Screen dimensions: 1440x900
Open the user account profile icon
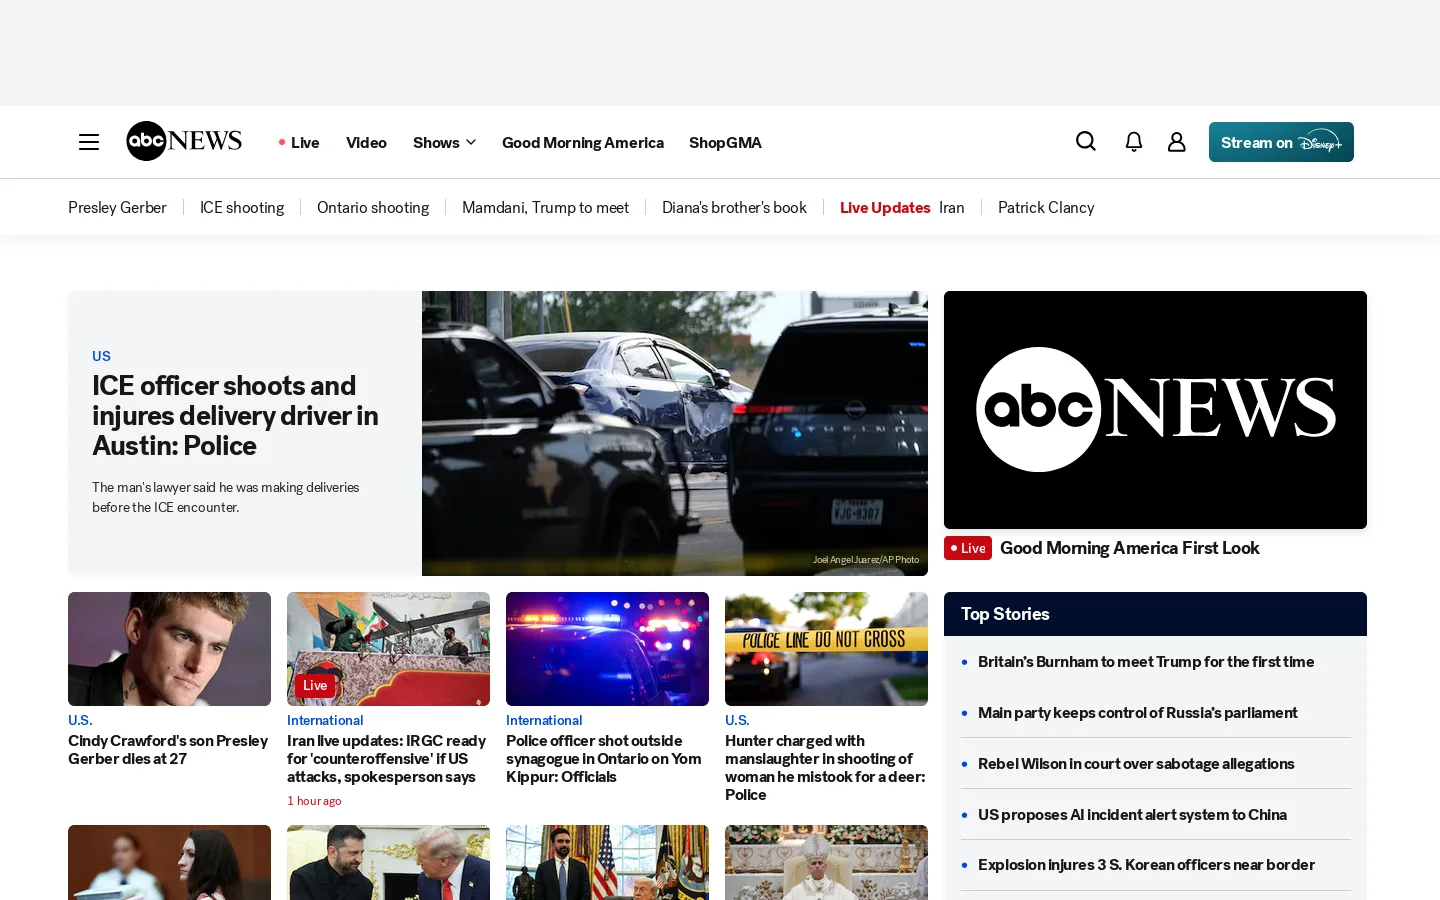(x=1177, y=142)
